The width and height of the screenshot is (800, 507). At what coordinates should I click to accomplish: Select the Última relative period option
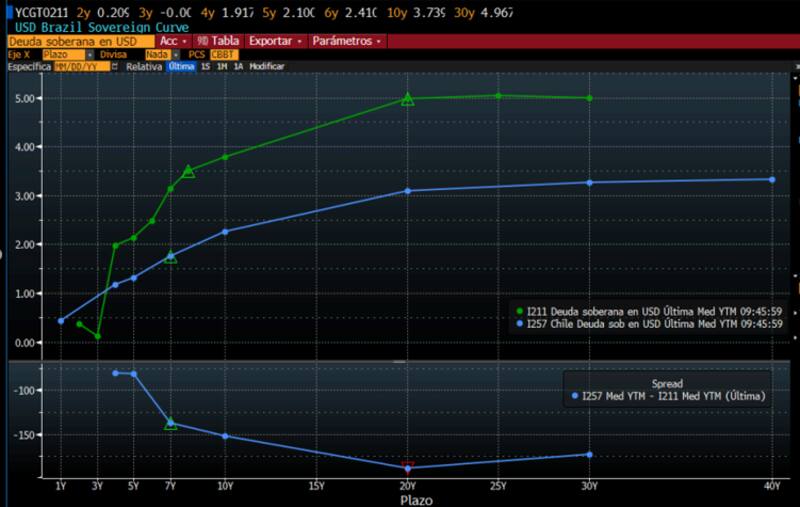[181, 66]
